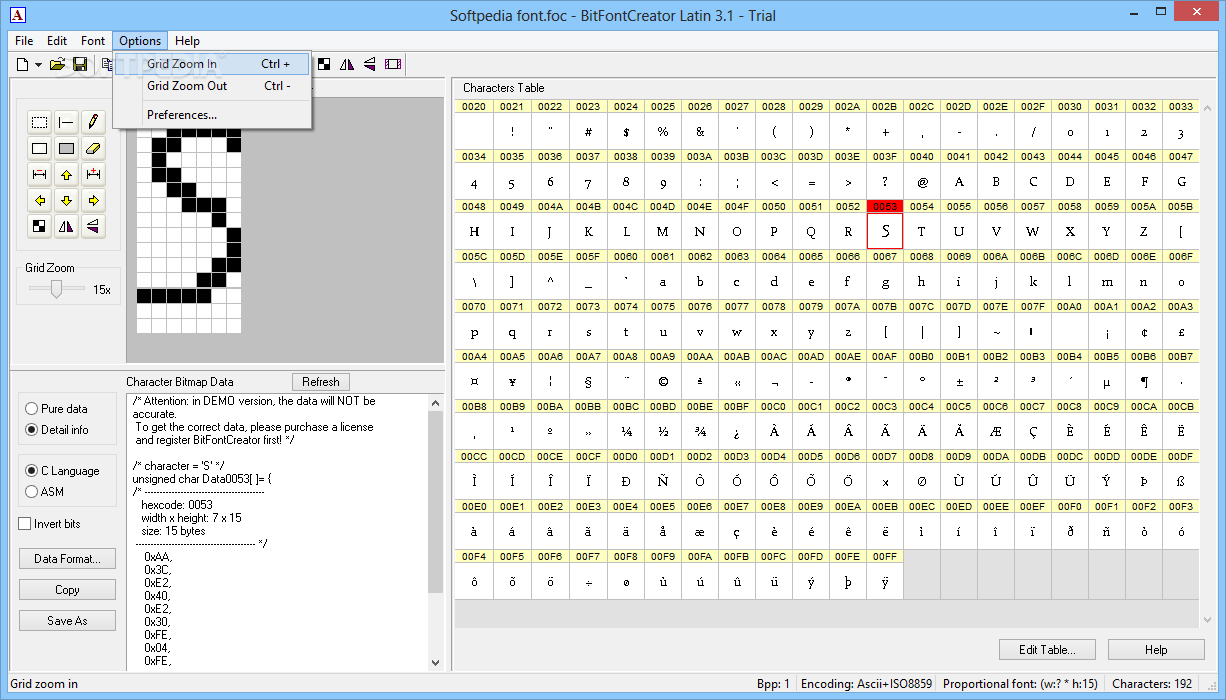1226x700 pixels.
Task: Click scroll up arrow of bitmap data
Action: 435,402
